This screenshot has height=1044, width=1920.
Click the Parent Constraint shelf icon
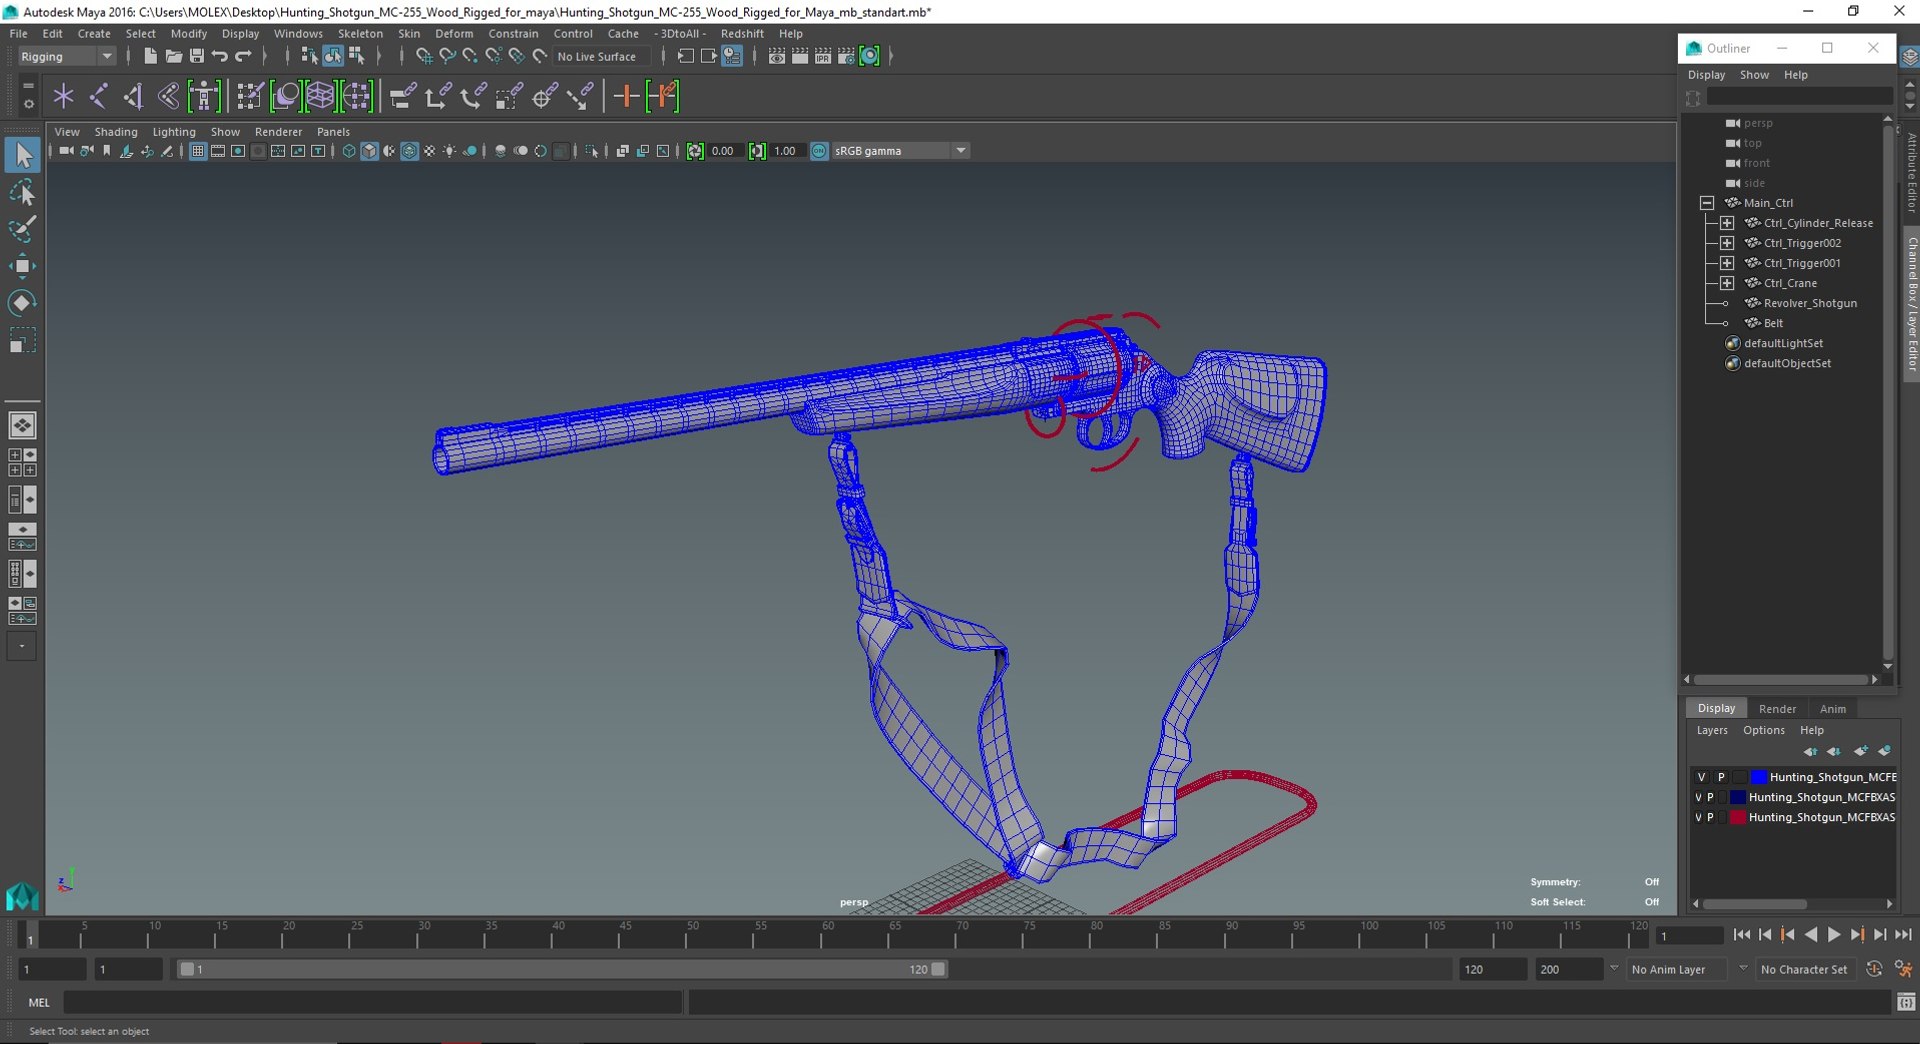click(403, 96)
